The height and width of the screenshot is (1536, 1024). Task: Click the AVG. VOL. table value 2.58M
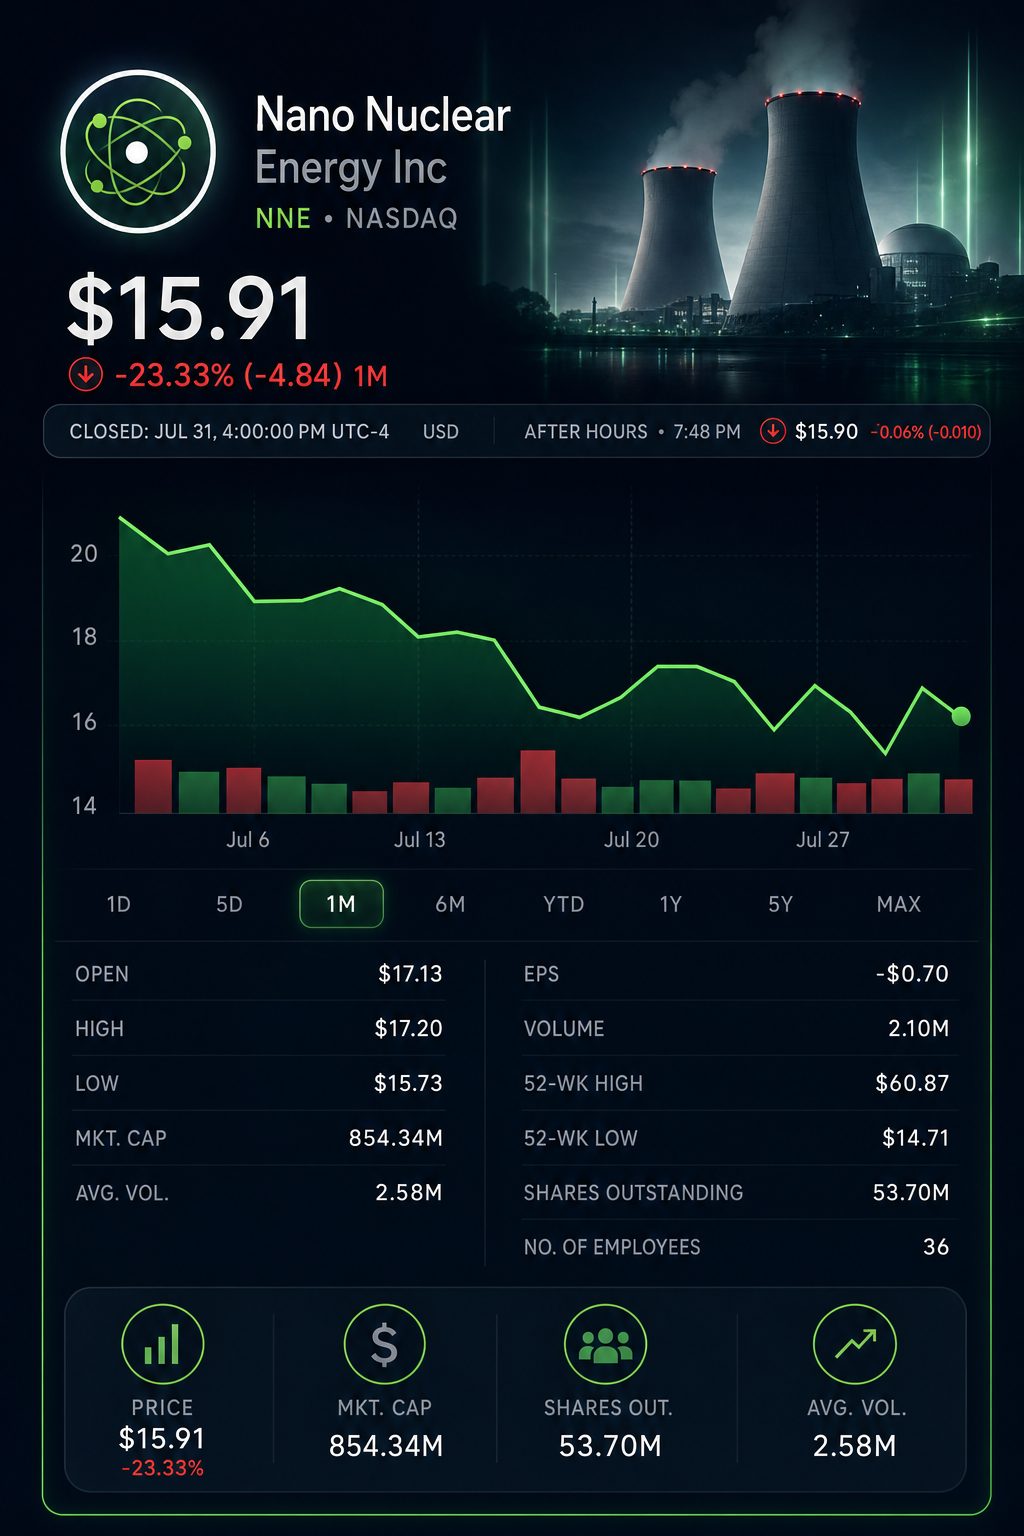coord(408,1192)
